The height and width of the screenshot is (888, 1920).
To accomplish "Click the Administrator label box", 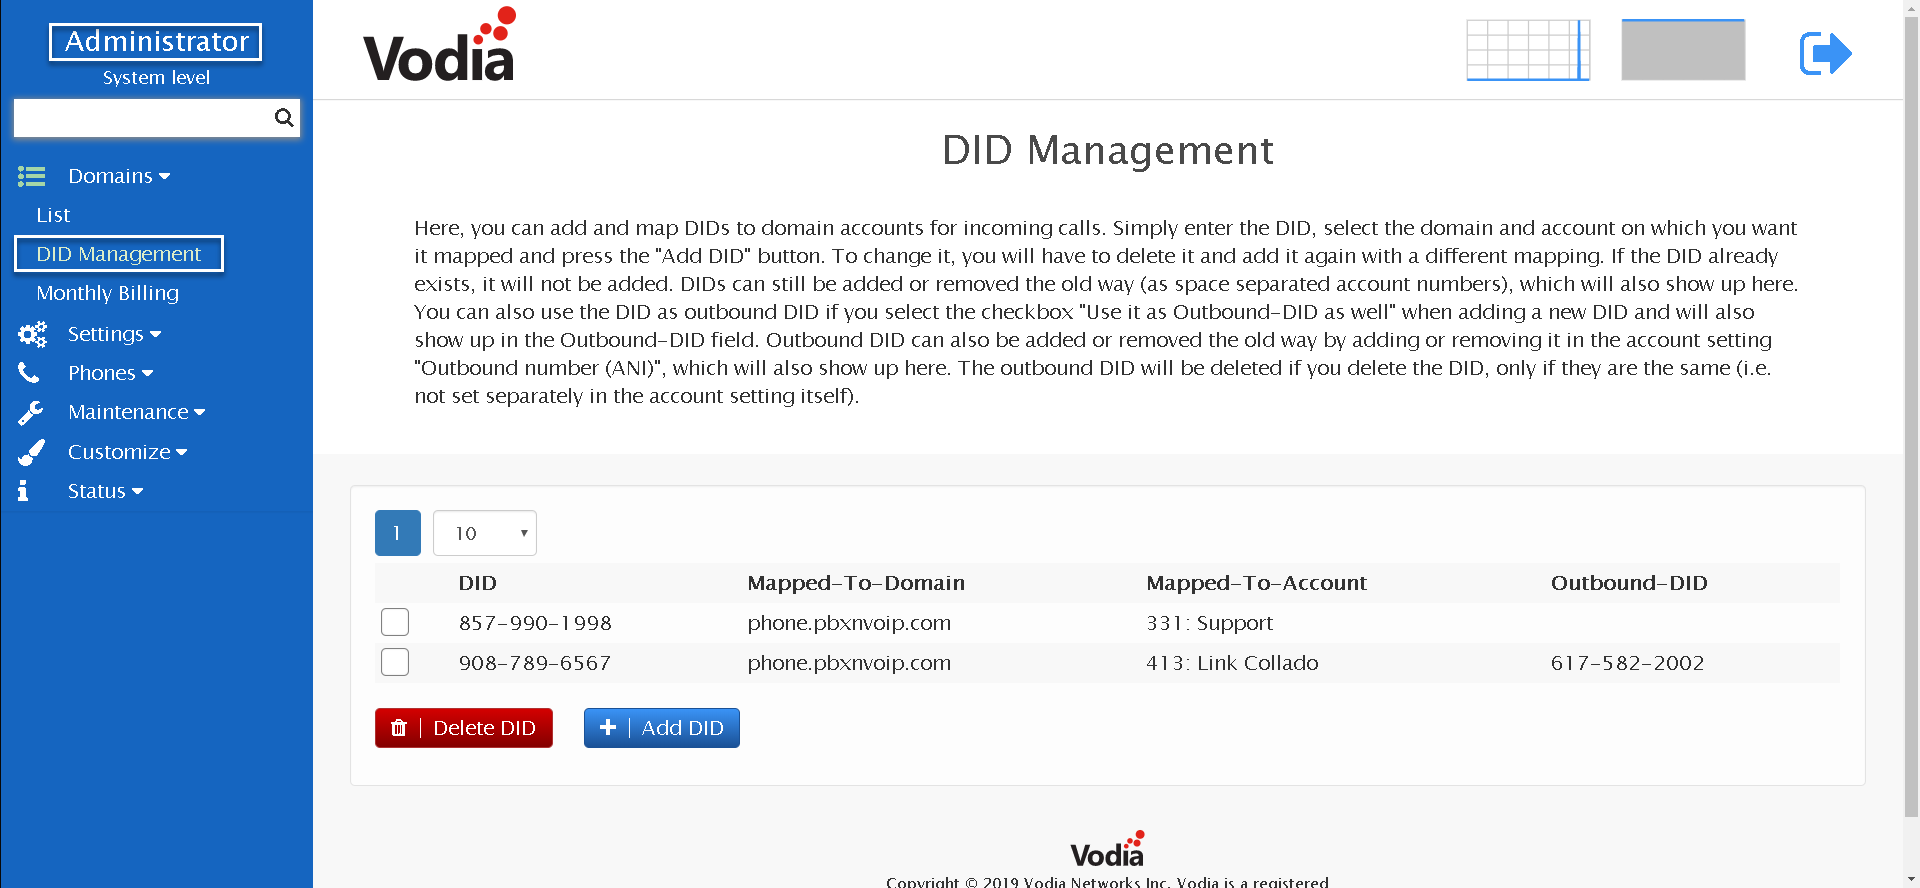I will [156, 42].
